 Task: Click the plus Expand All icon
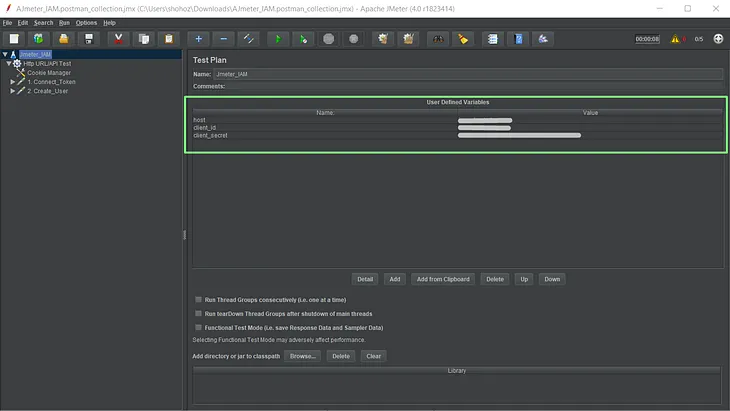pos(198,39)
